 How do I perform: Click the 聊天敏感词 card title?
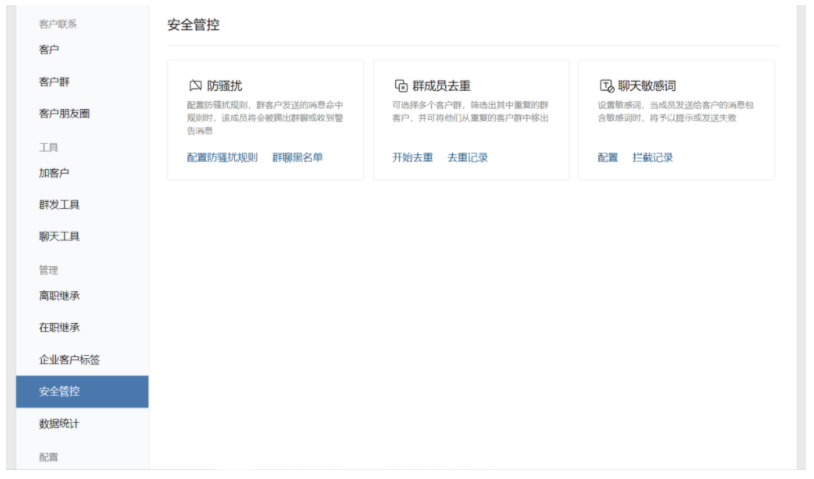(x=647, y=86)
